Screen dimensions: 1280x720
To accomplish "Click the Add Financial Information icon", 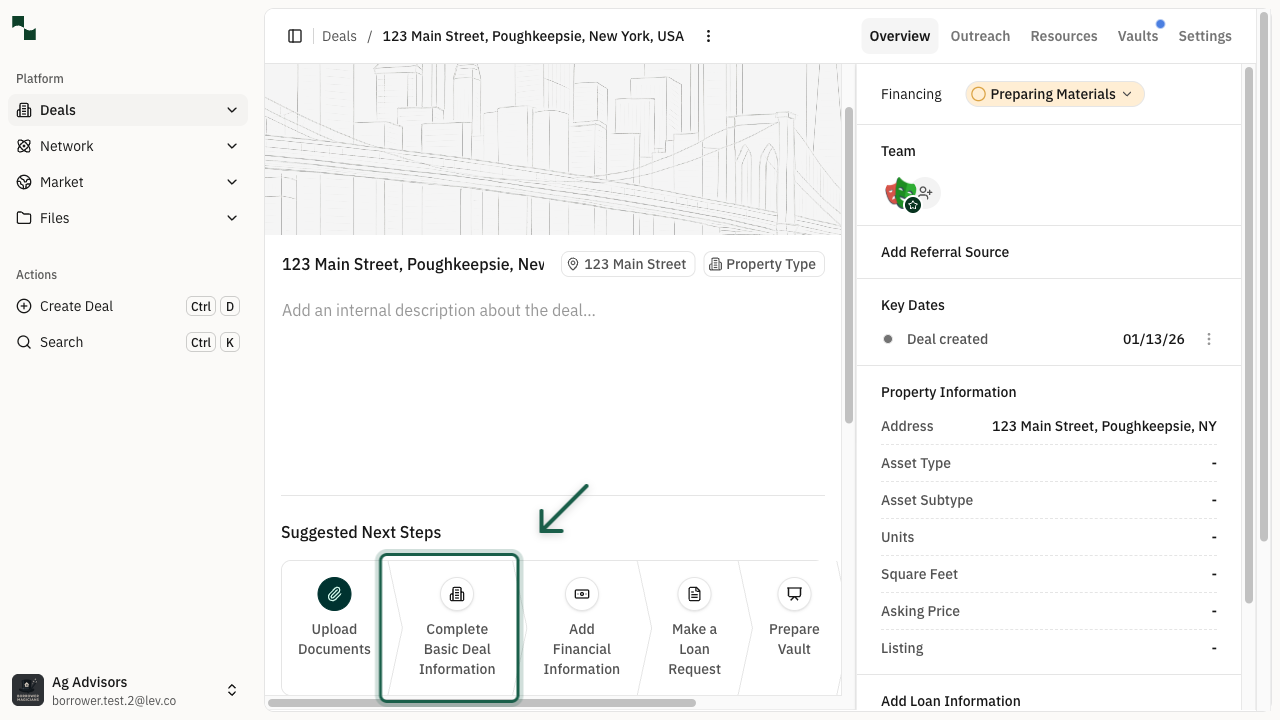I will (x=581, y=594).
